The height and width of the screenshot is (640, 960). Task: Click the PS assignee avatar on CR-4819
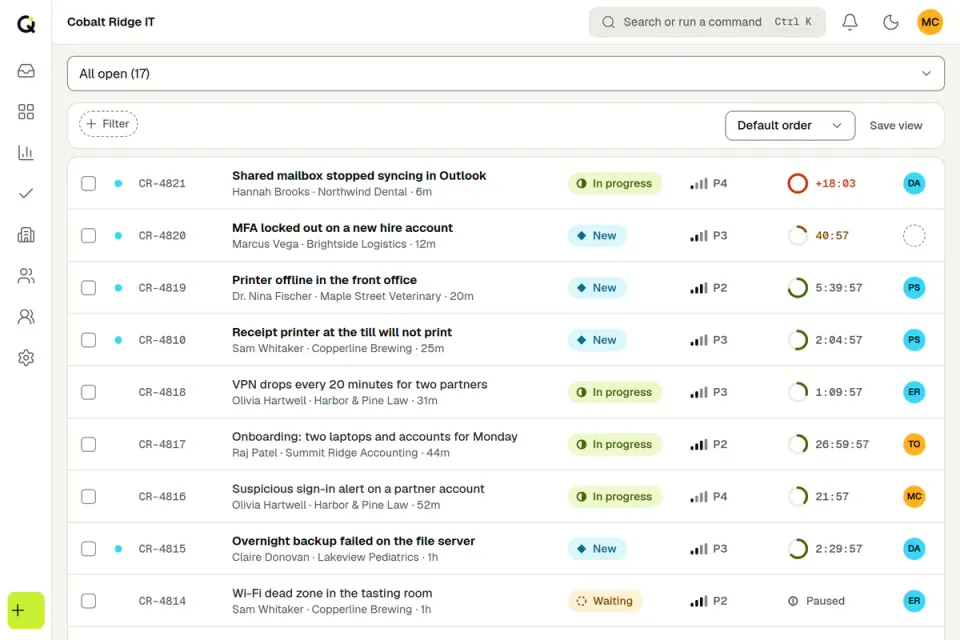pyautogui.click(x=914, y=288)
